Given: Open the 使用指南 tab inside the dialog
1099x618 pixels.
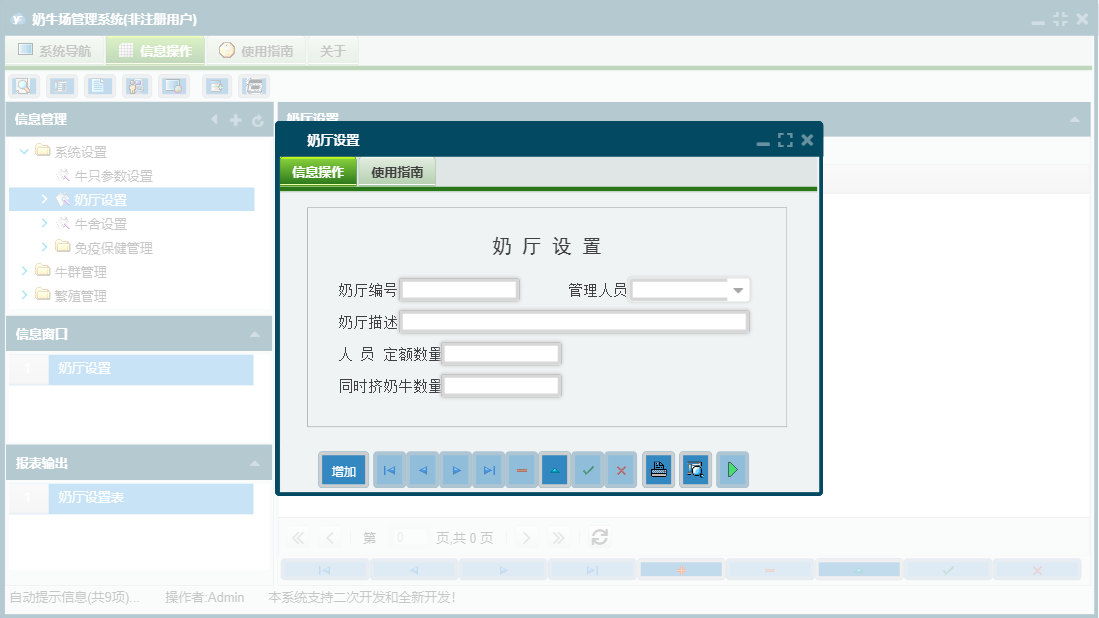Looking at the screenshot, I should click(397, 171).
